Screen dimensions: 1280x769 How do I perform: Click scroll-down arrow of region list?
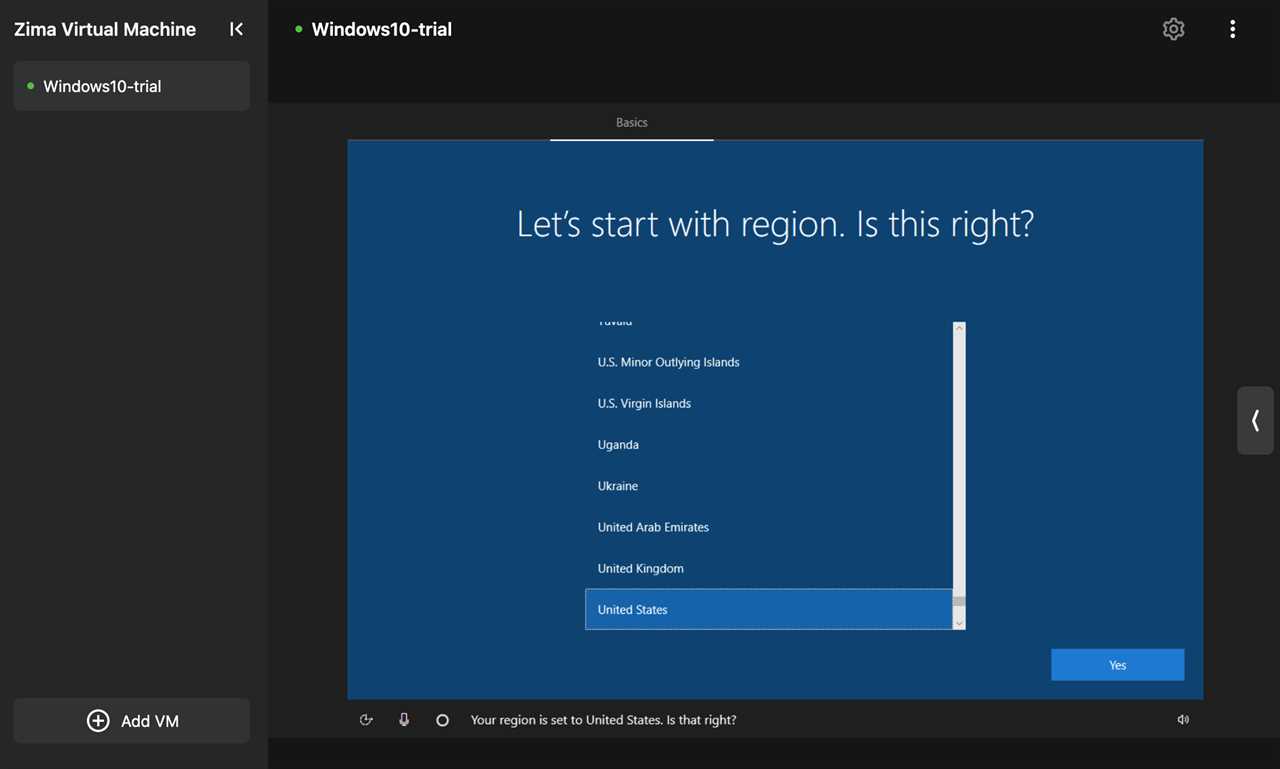click(x=959, y=623)
